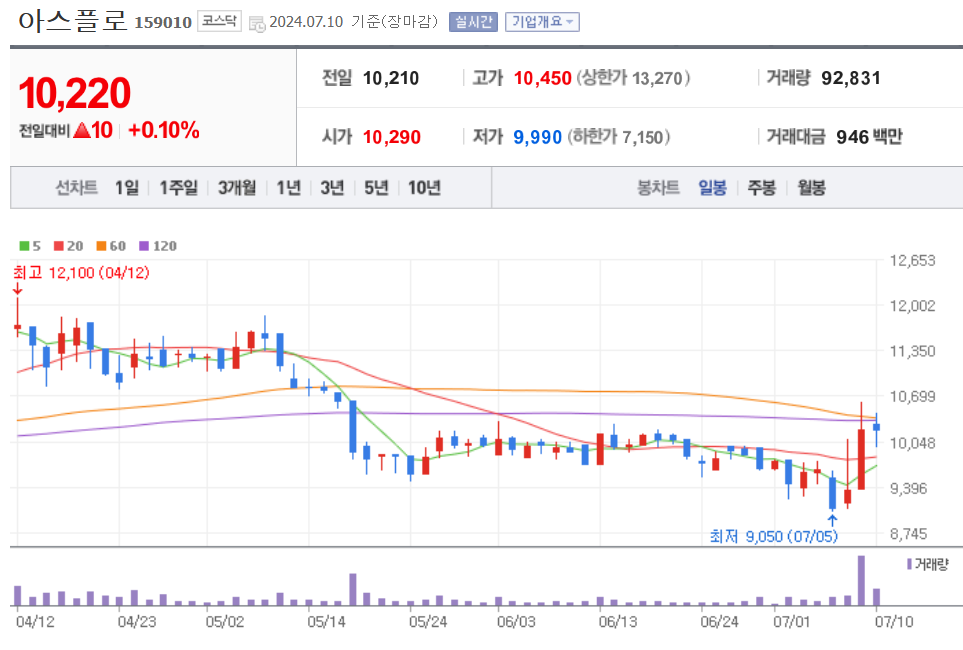Switch to 주봉 weekly candle chart
The height and width of the screenshot is (650, 963).
click(762, 187)
